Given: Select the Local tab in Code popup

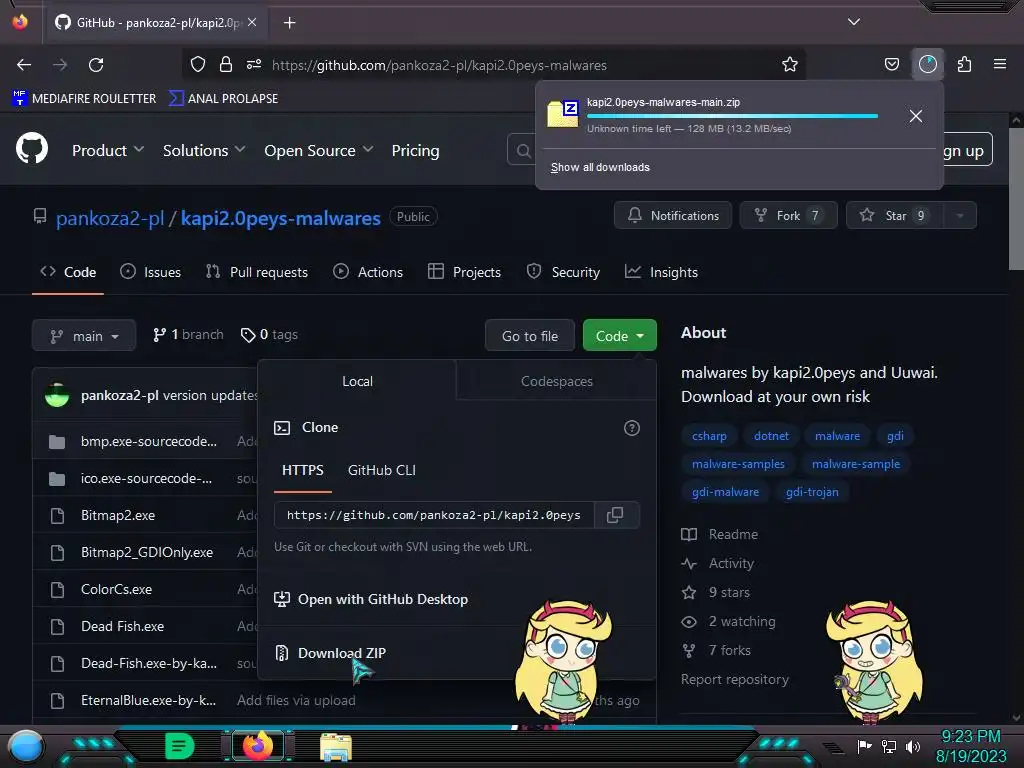Looking at the screenshot, I should click(x=357, y=381).
